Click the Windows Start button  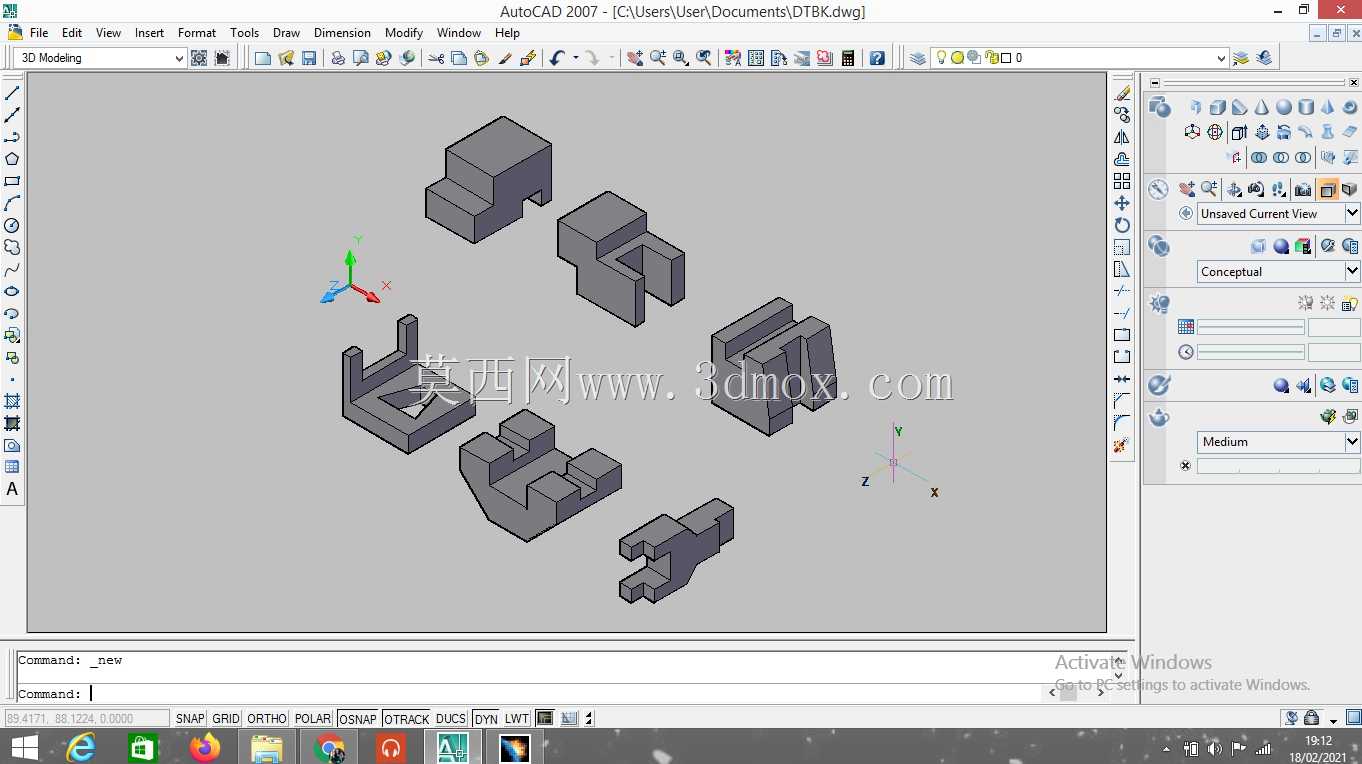24,747
